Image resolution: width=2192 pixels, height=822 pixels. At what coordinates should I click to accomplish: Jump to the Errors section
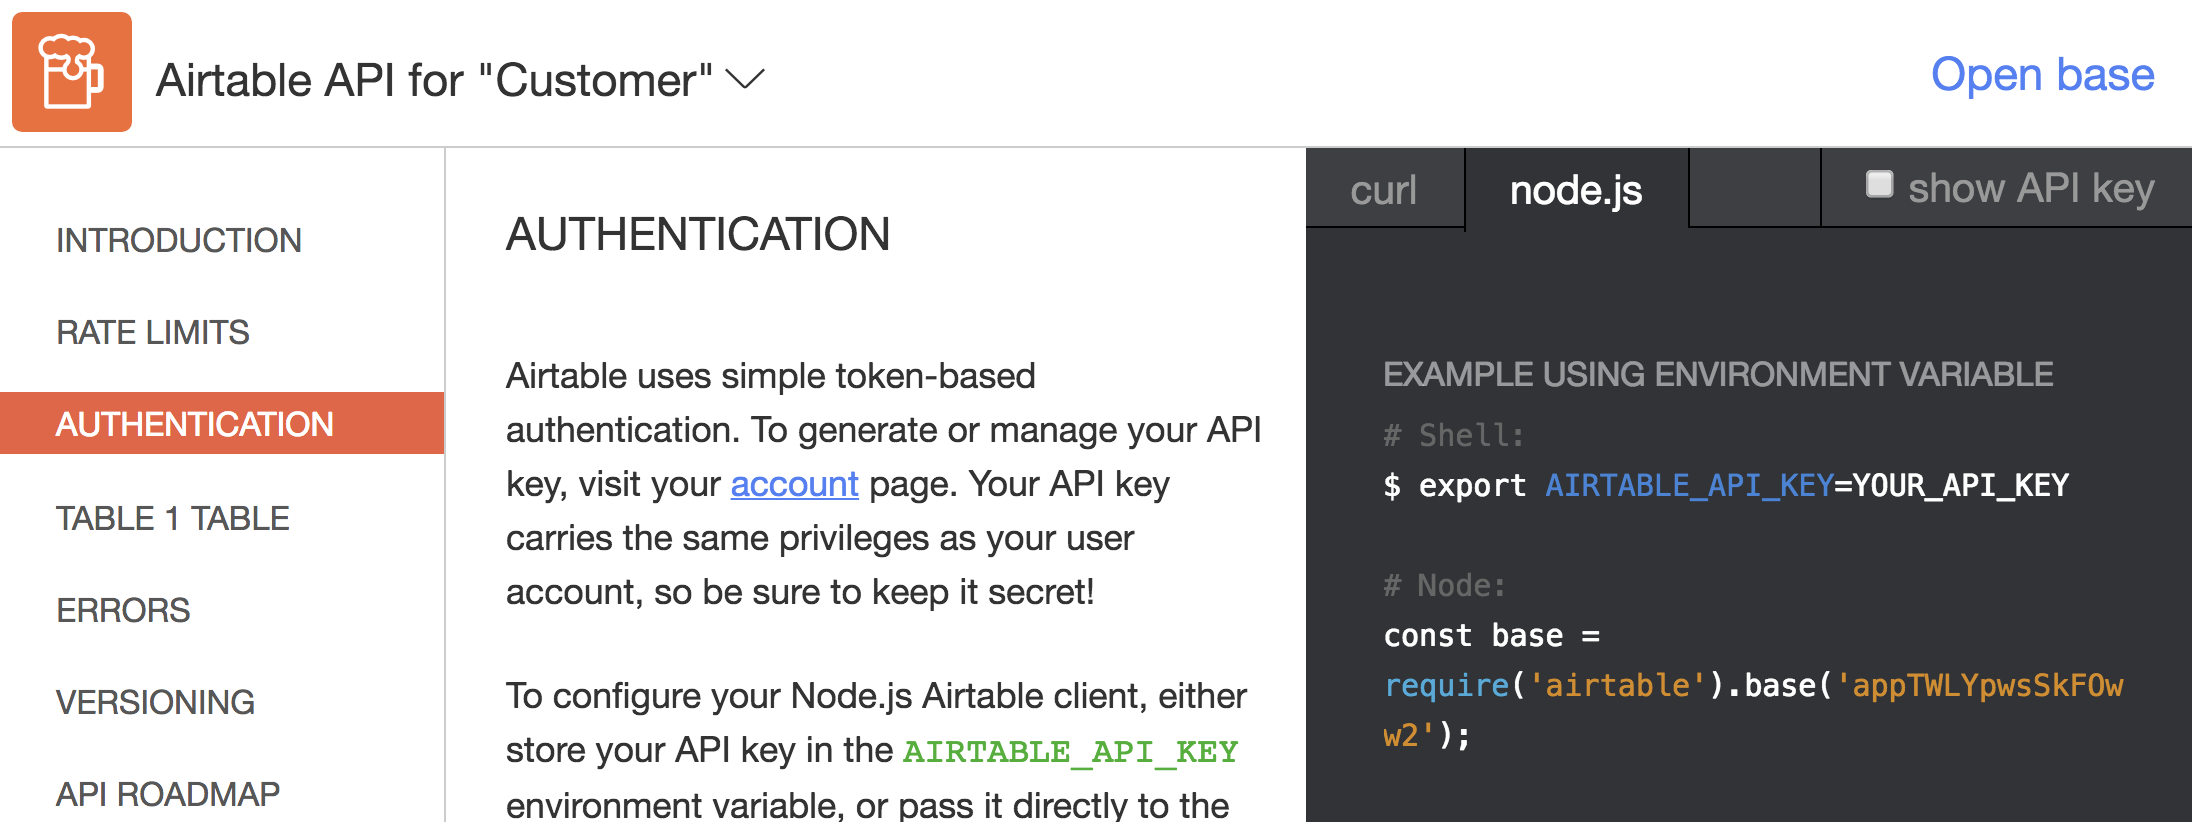click(123, 610)
